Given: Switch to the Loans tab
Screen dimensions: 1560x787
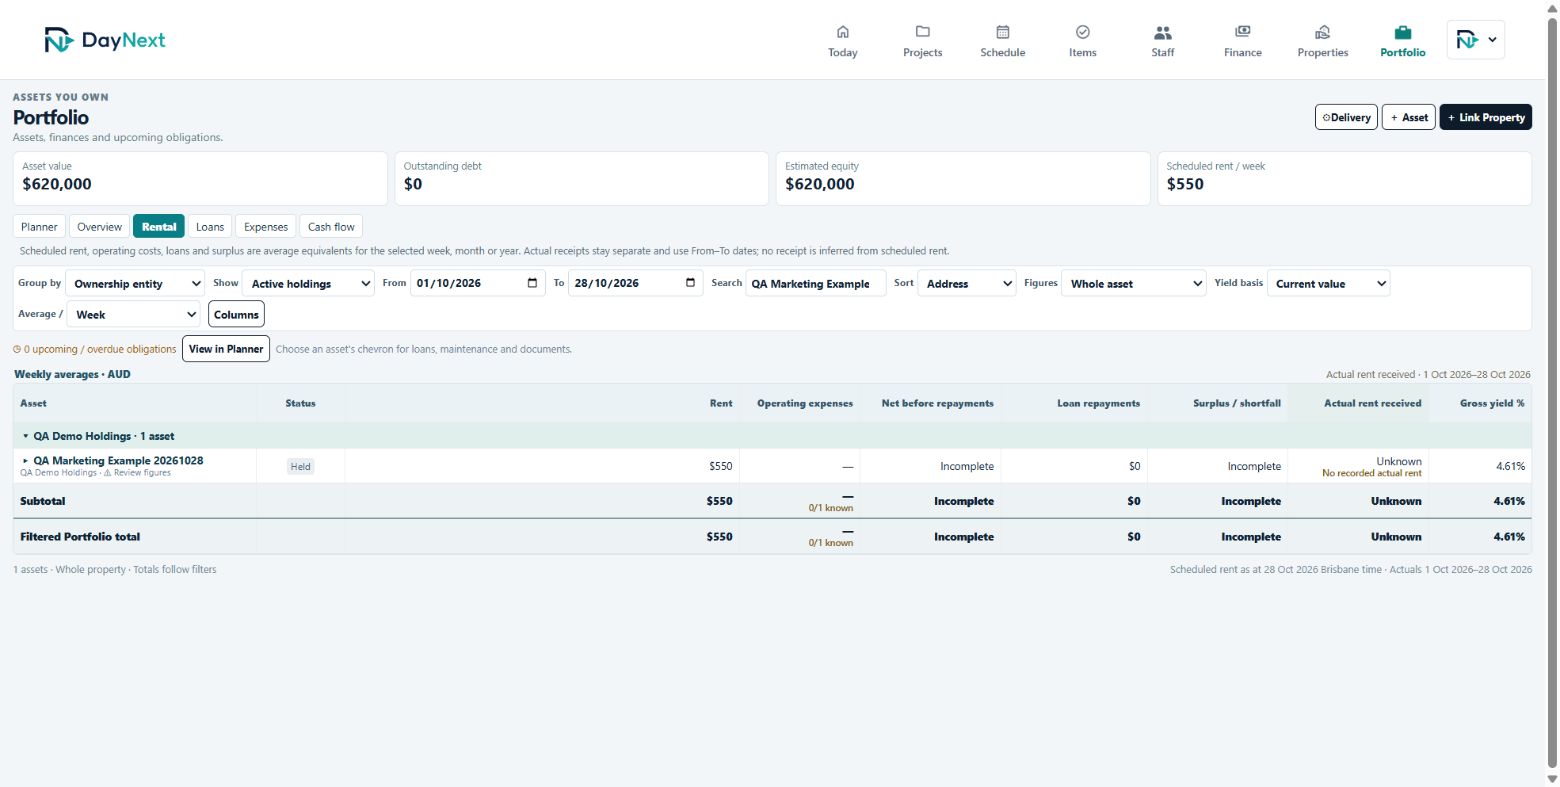Looking at the screenshot, I should 210,227.
